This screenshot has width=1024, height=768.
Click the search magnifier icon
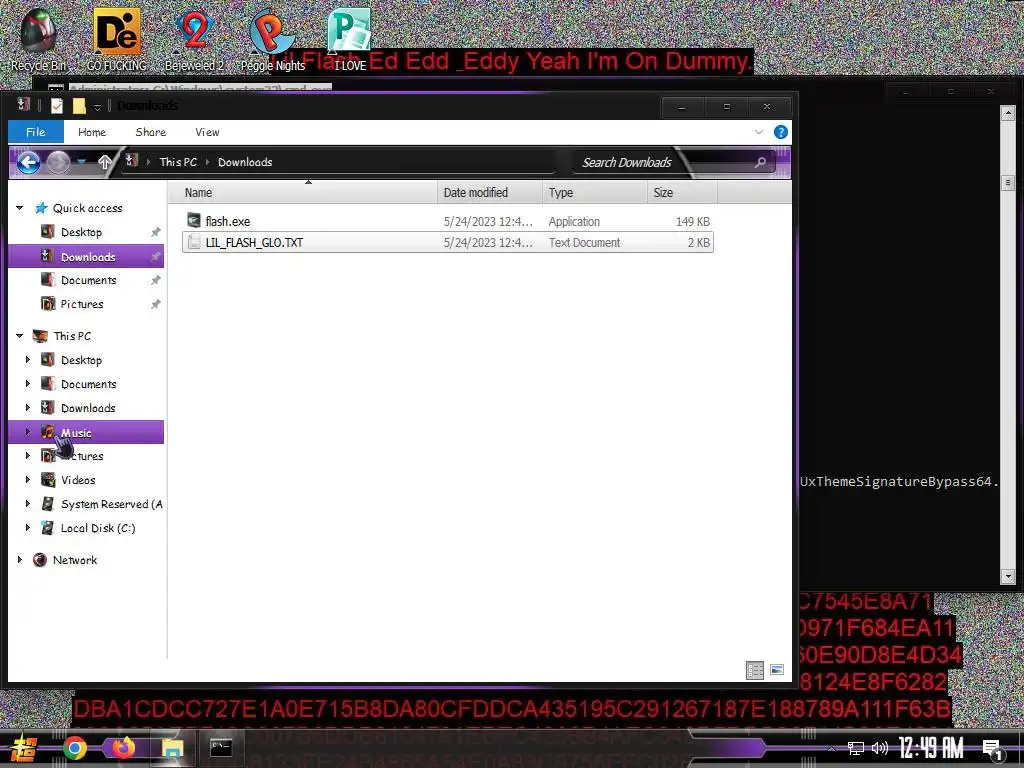(760, 162)
